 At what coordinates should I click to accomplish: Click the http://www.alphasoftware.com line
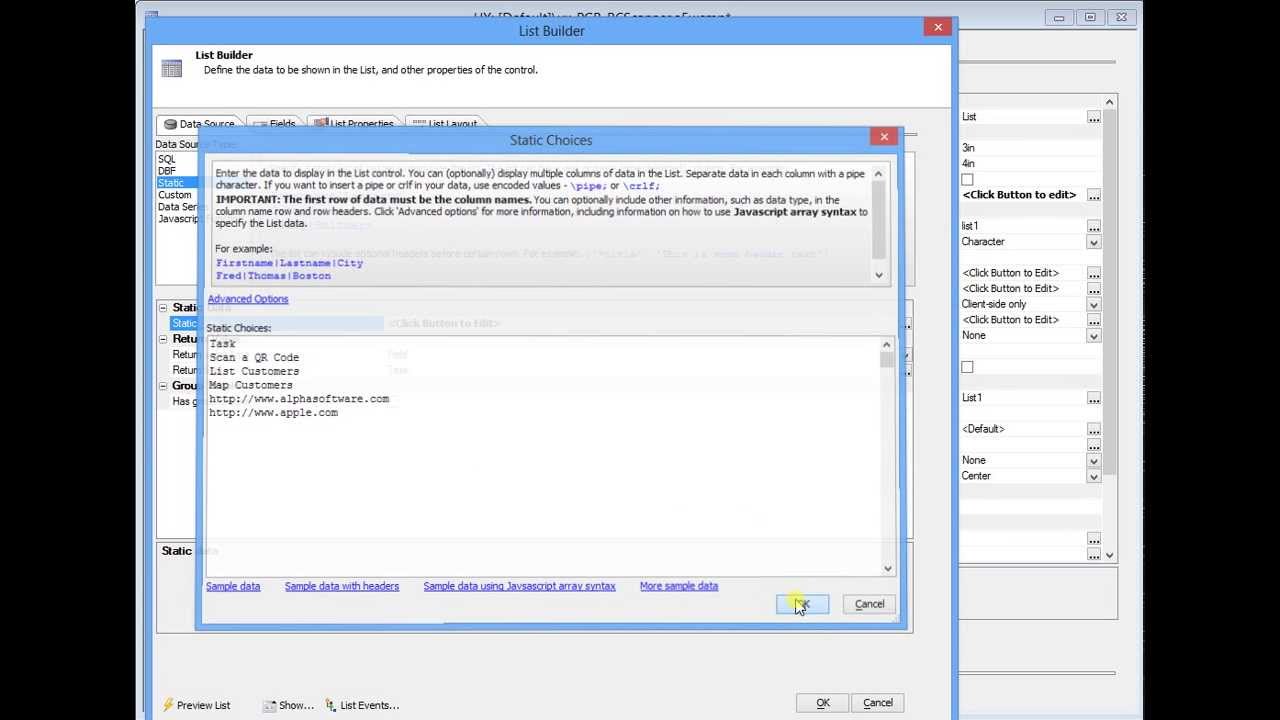click(x=299, y=399)
